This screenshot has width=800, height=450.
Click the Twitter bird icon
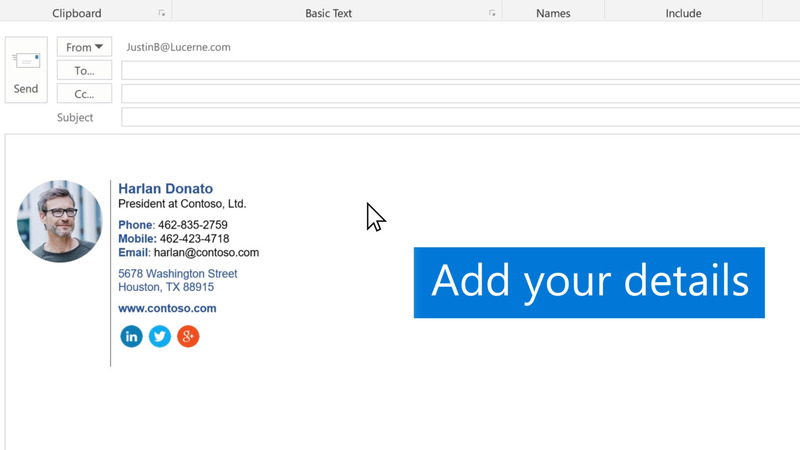click(x=160, y=337)
